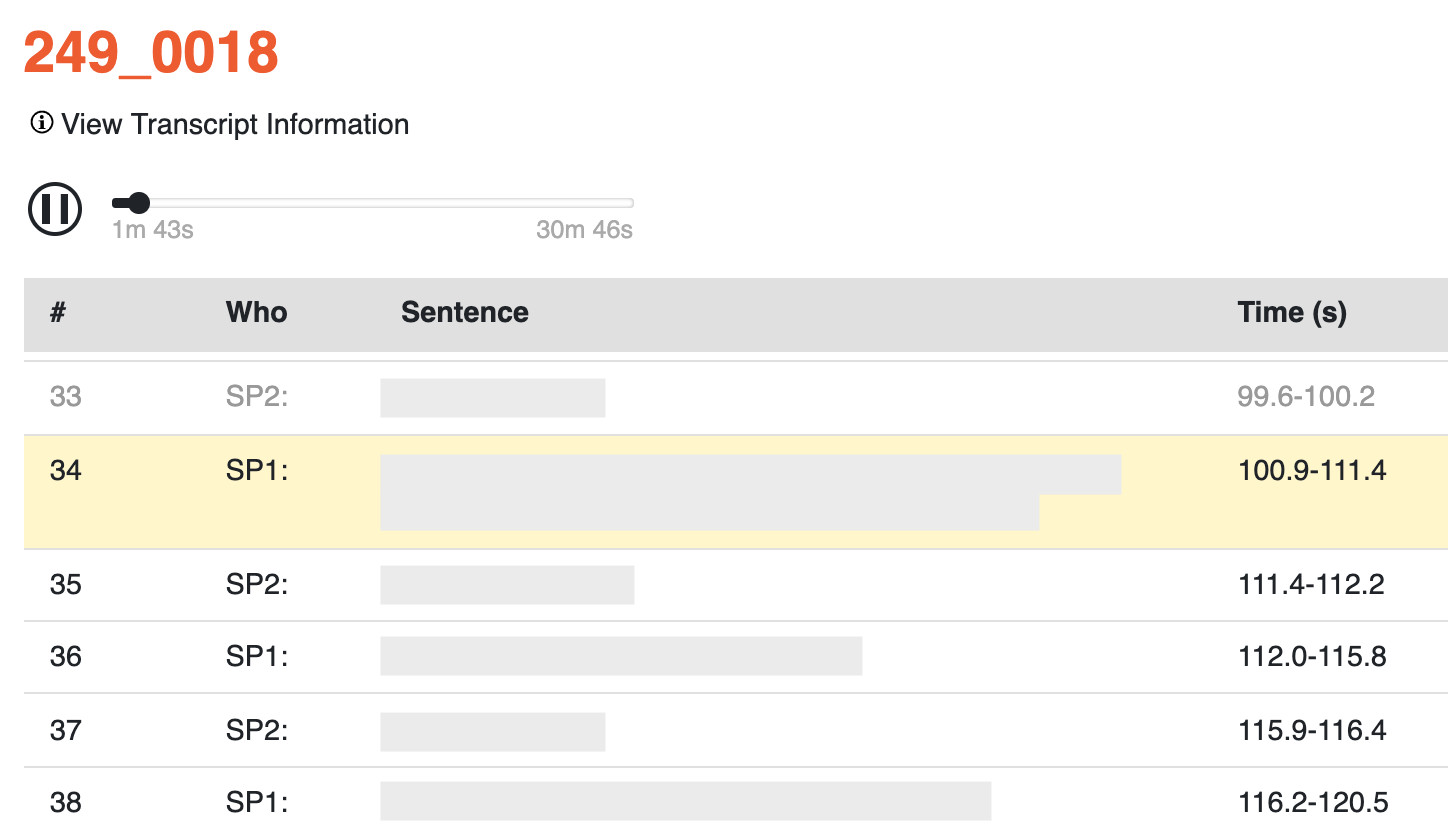This screenshot has width=1448, height=834.
Task: Click the 30m 46s total duration label
Action: [585, 230]
